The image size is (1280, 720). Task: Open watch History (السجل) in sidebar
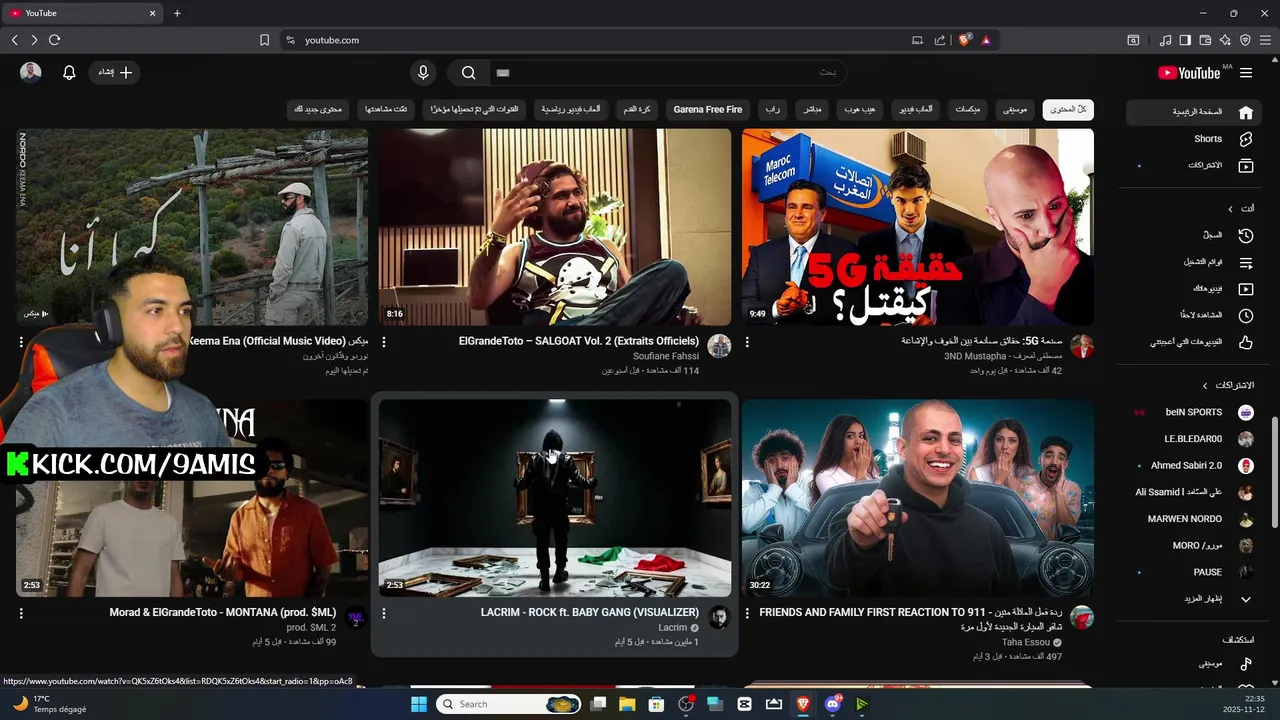1192,235
